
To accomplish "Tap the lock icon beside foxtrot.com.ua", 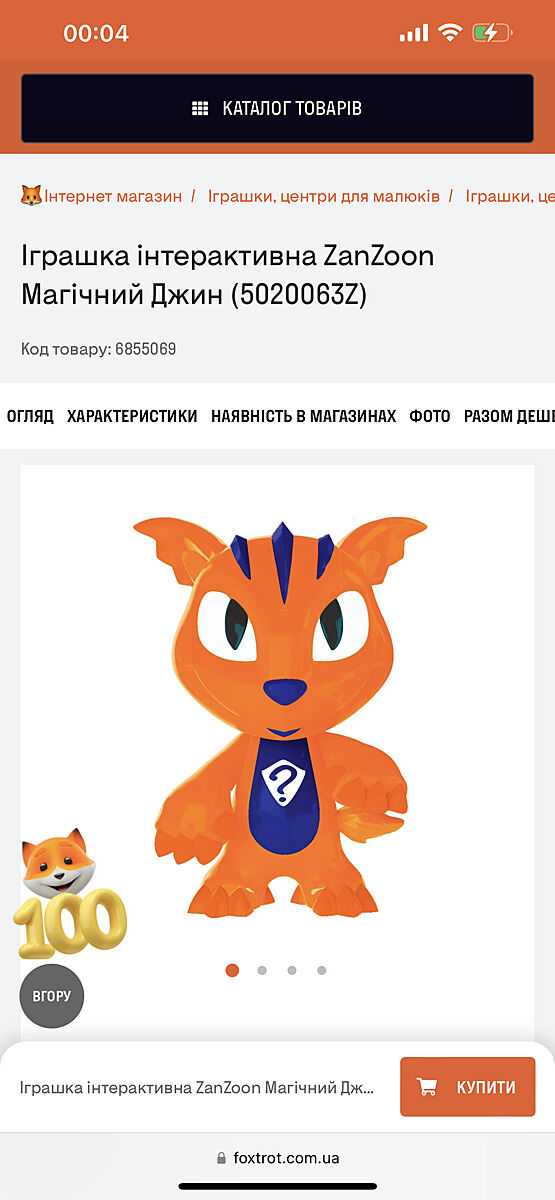I will pyautogui.click(x=221, y=1158).
